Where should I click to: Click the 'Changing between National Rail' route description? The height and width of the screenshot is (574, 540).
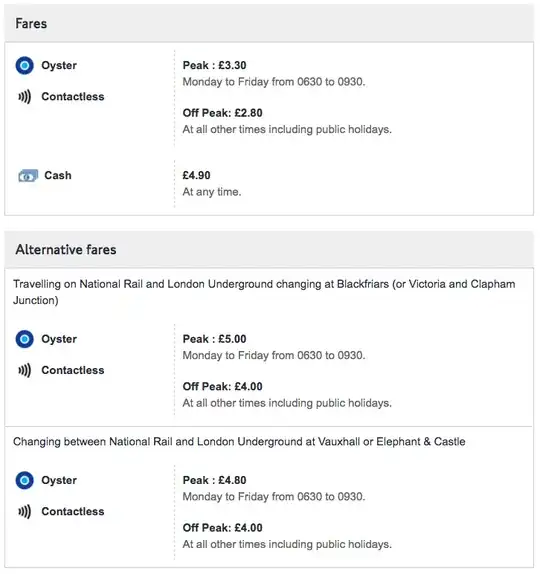tap(239, 442)
